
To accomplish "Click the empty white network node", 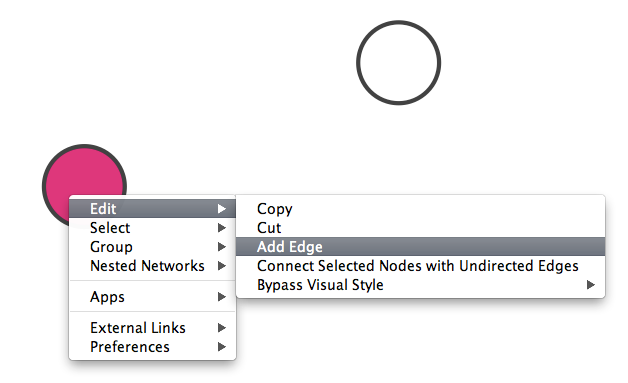I will (x=399, y=63).
